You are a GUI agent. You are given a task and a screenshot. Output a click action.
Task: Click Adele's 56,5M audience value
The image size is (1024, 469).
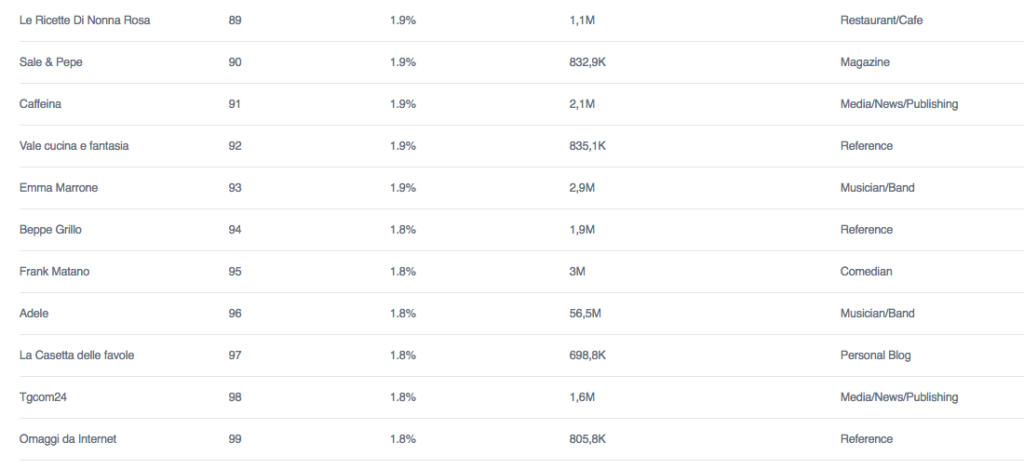[x=585, y=313]
